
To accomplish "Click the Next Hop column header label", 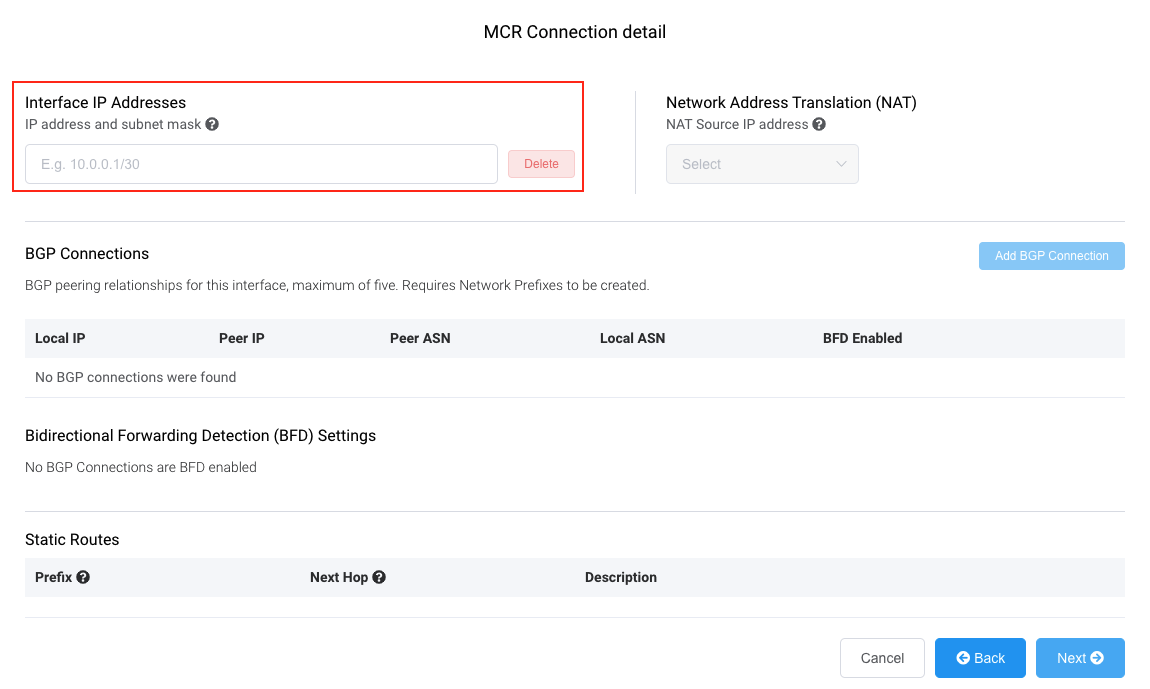I will coord(339,577).
